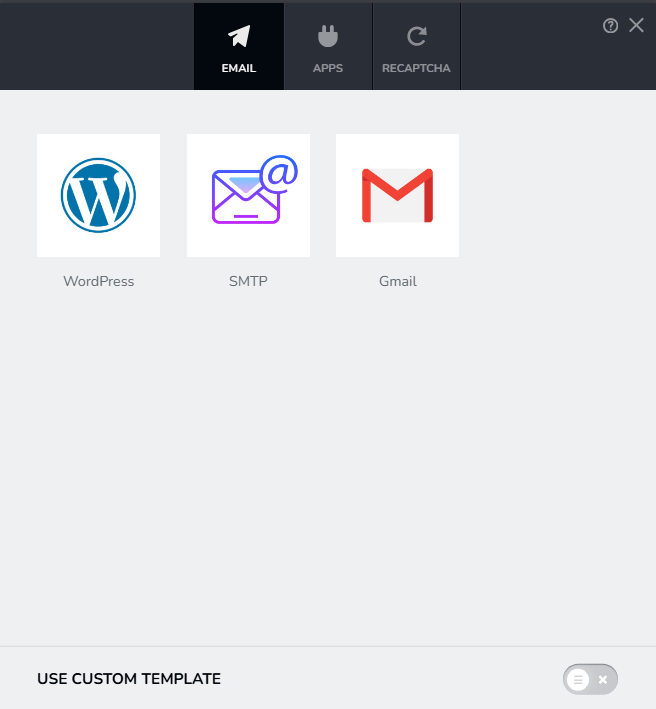Screen dimensions: 656x709
Task: Click the WordPress label text
Action: point(99,281)
